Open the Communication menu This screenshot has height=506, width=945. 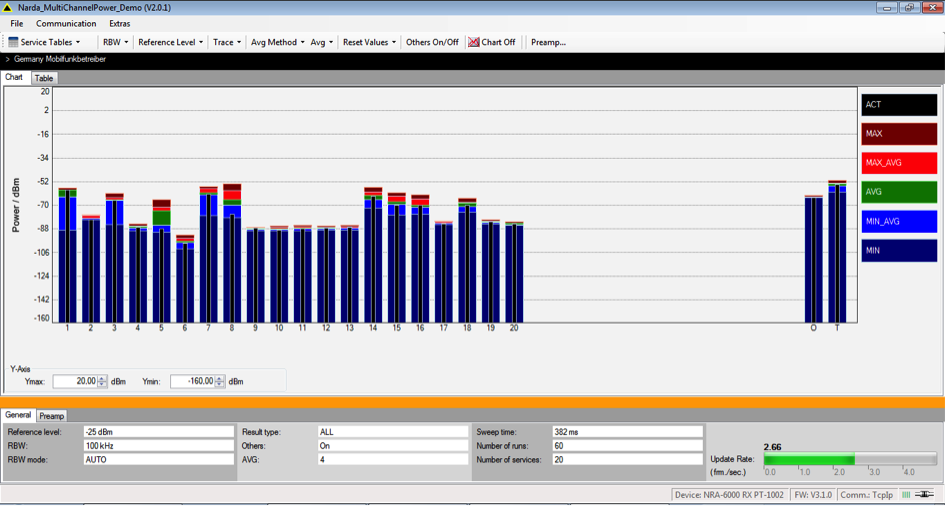[66, 23]
